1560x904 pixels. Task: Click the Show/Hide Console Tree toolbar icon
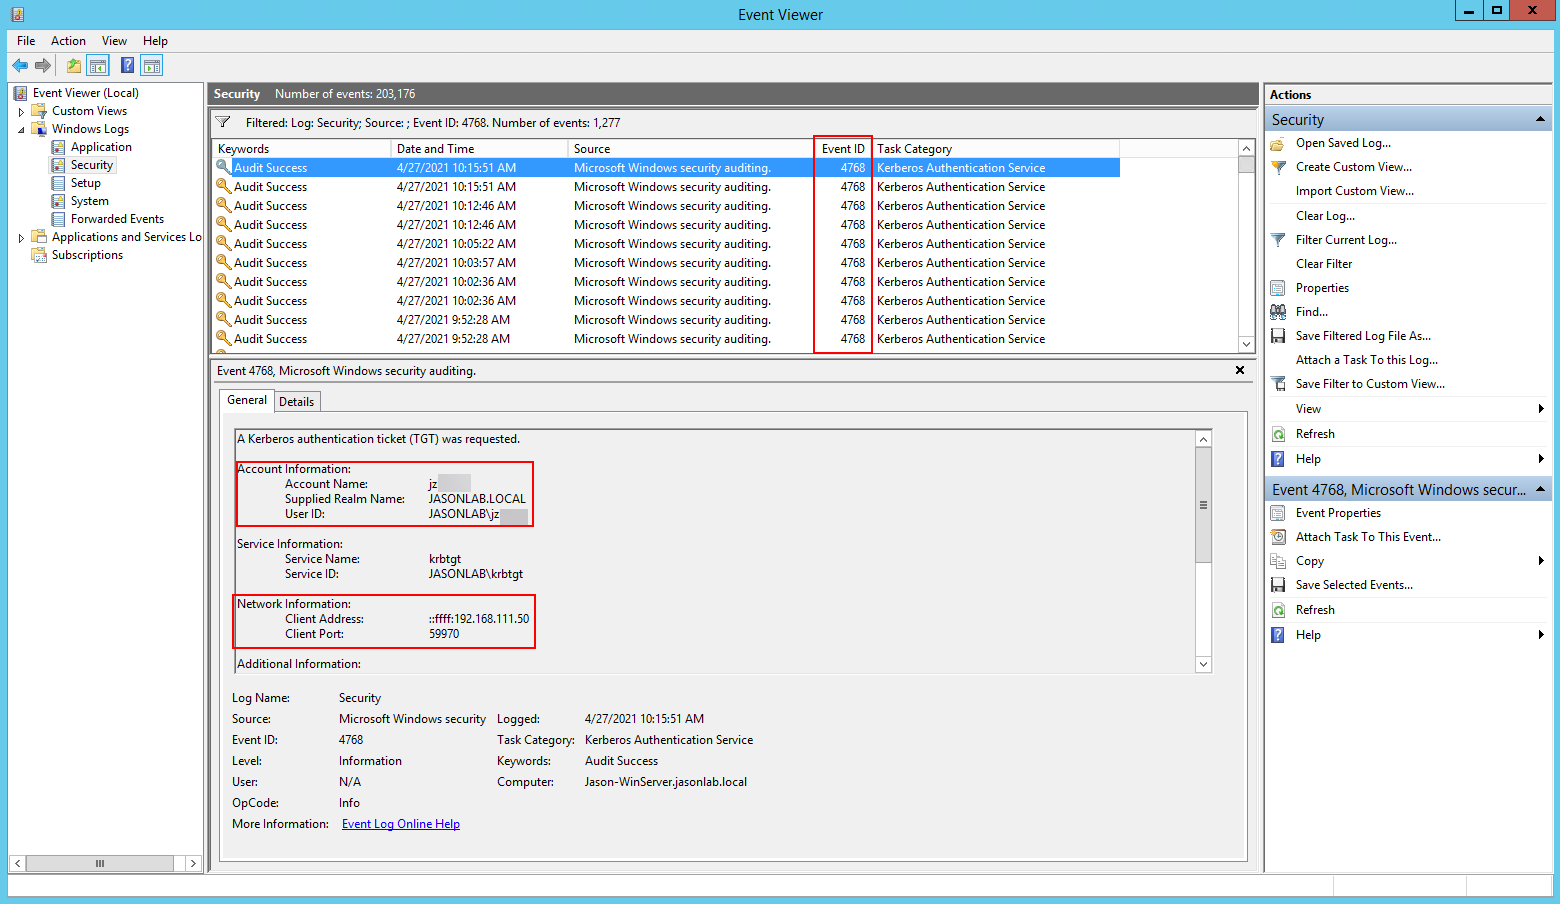(x=97, y=64)
